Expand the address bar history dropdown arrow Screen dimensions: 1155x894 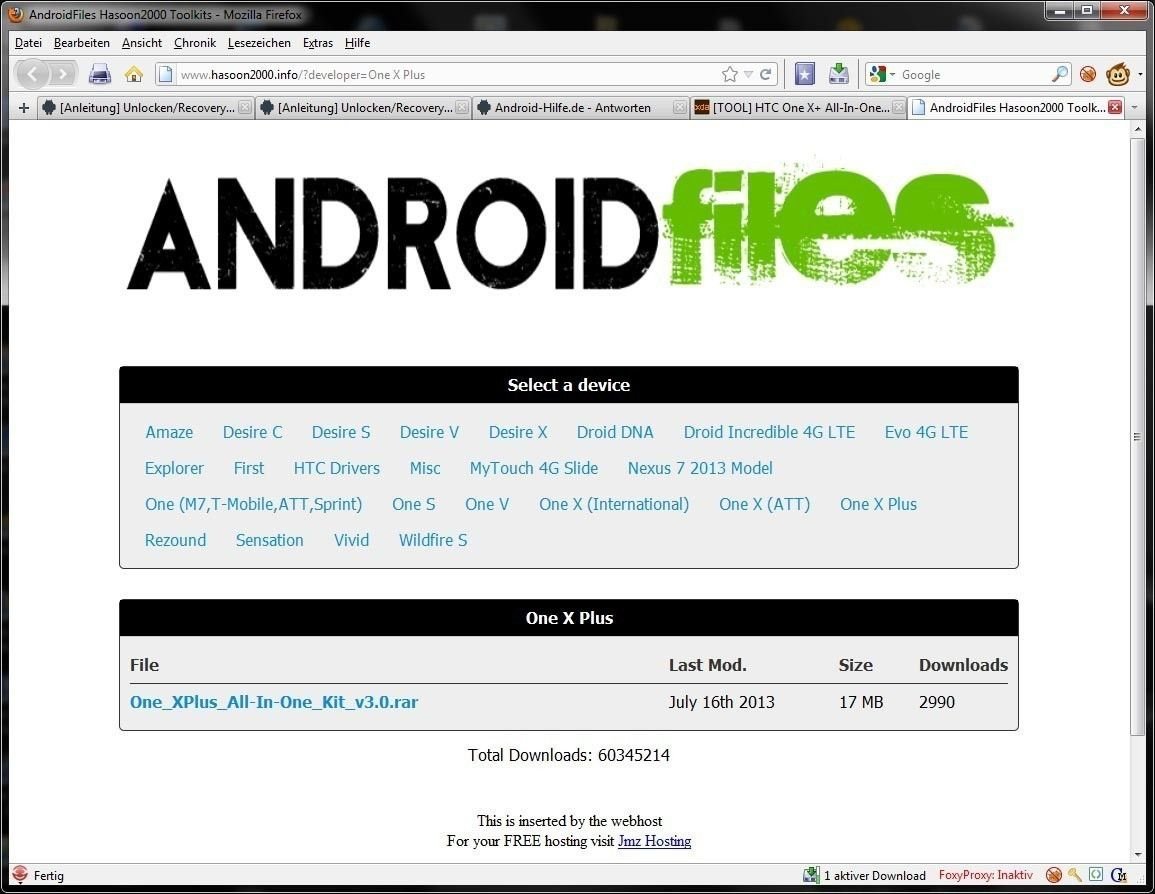748,74
